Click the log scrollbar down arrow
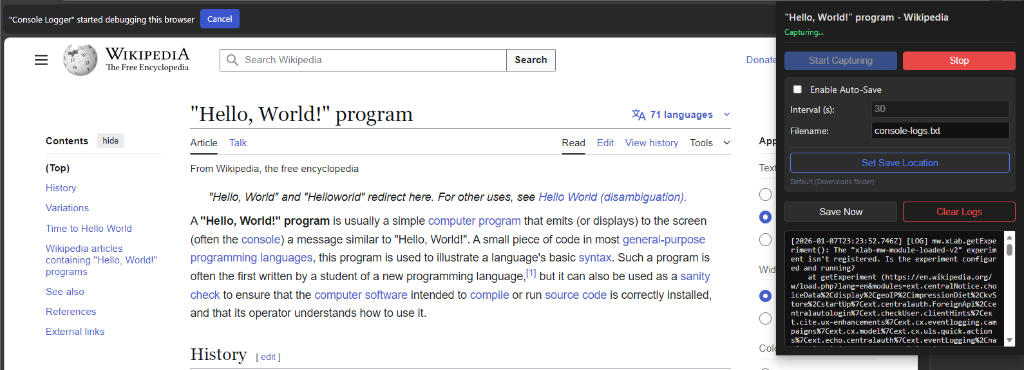This screenshot has height=370, width=1024. (1010, 341)
